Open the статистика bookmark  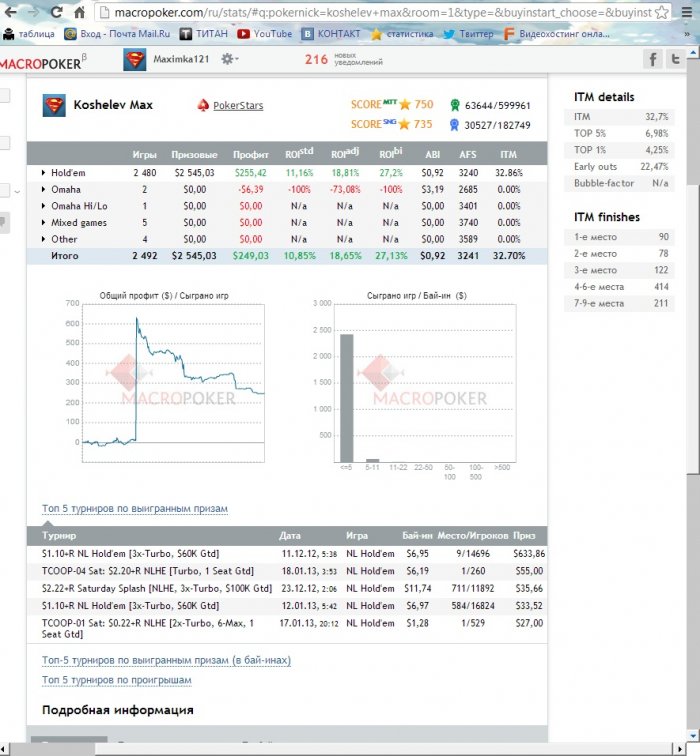click(x=402, y=34)
